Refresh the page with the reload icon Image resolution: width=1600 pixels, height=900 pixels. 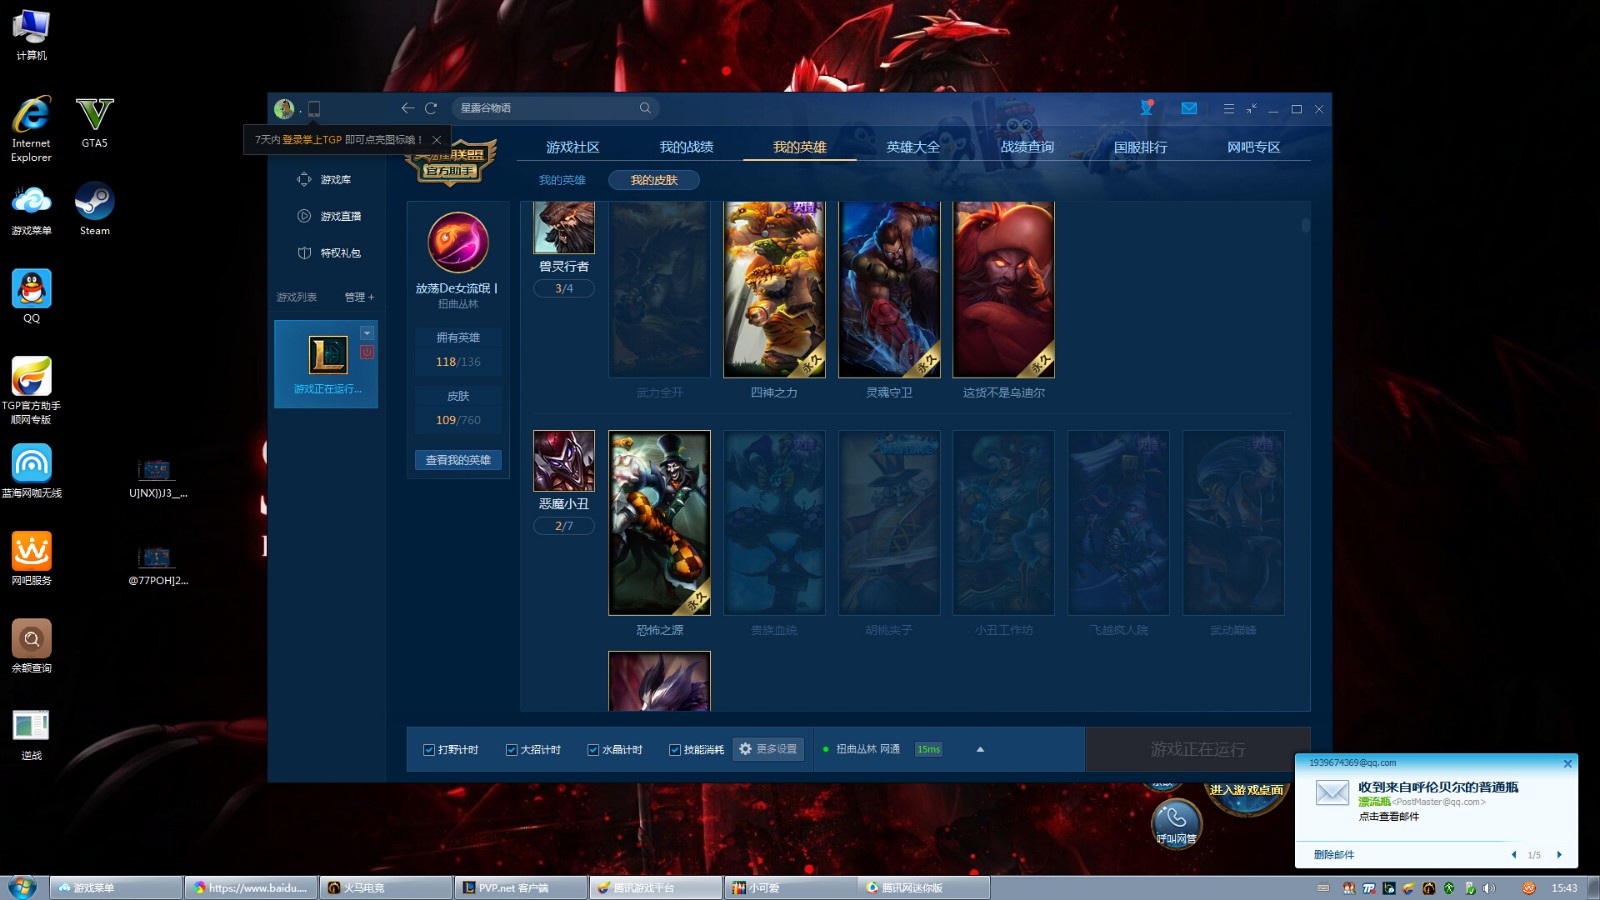[x=431, y=108]
